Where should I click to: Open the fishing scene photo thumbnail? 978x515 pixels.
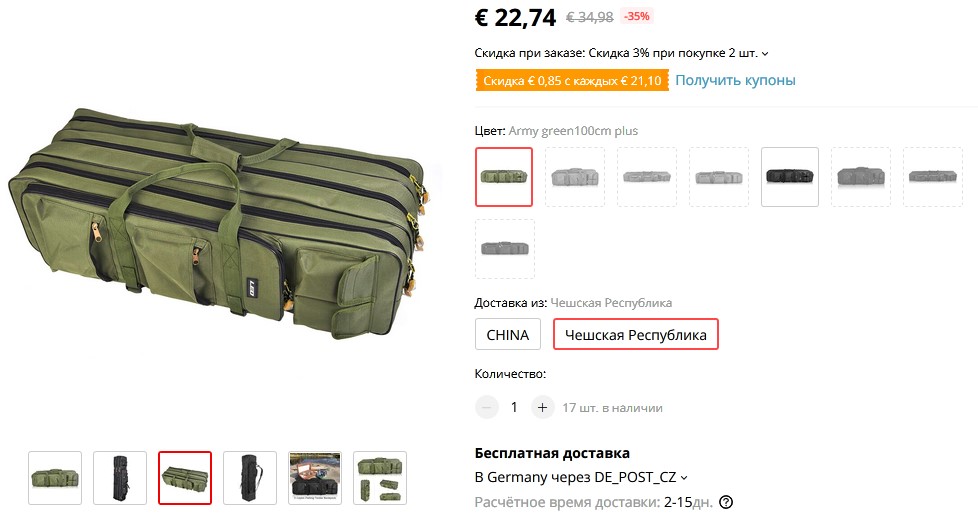315,478
